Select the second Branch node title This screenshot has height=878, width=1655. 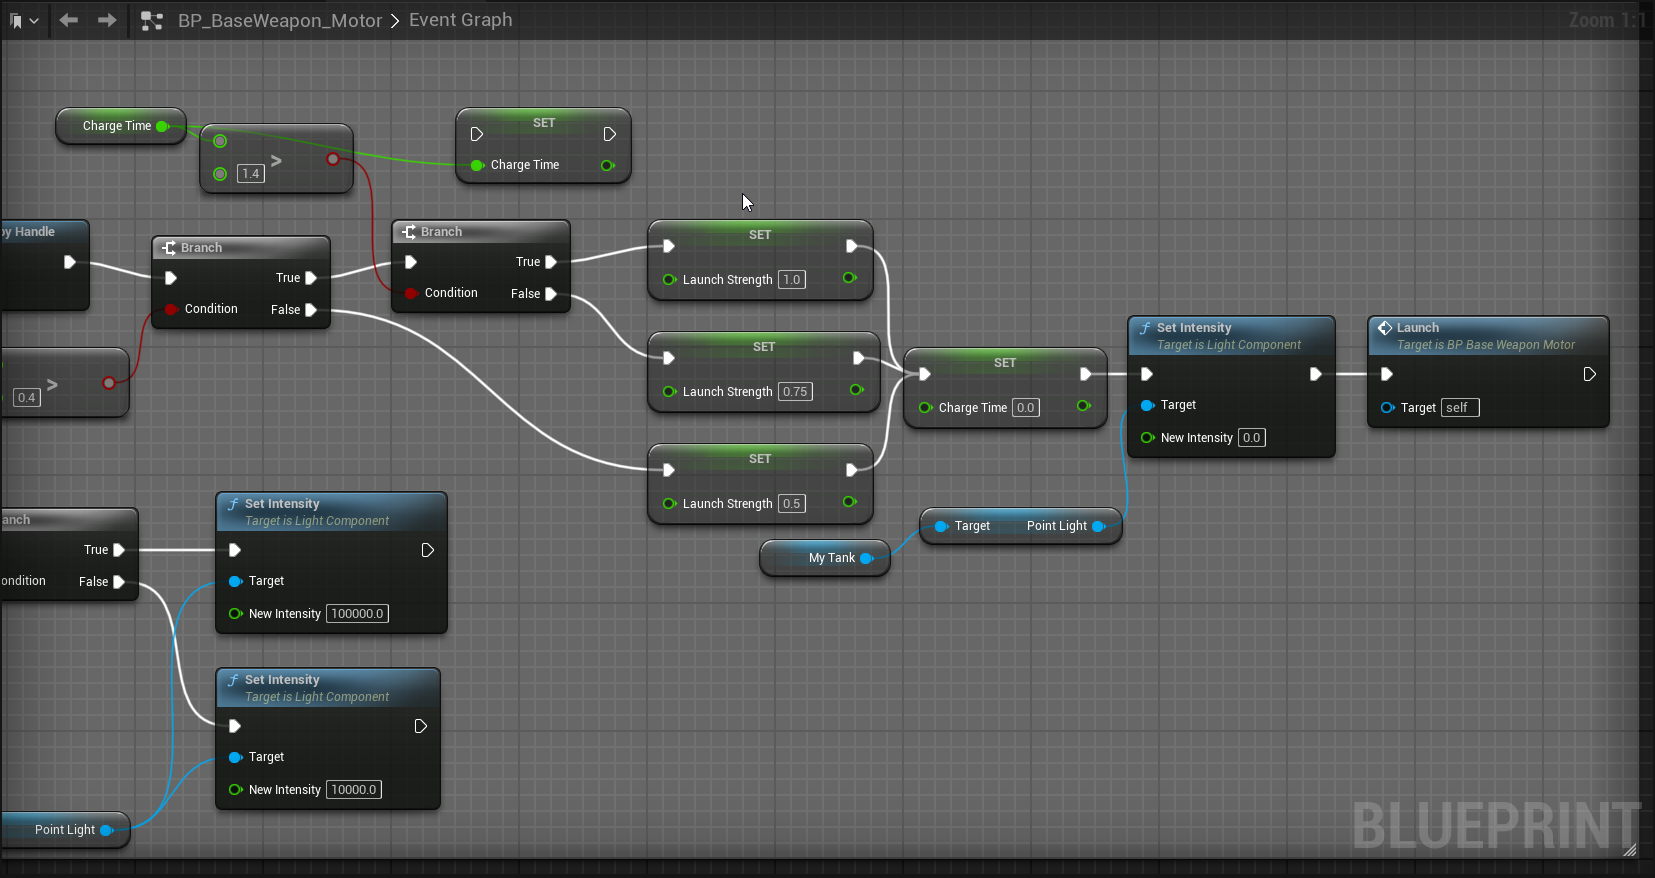click(x=441, y=232)
